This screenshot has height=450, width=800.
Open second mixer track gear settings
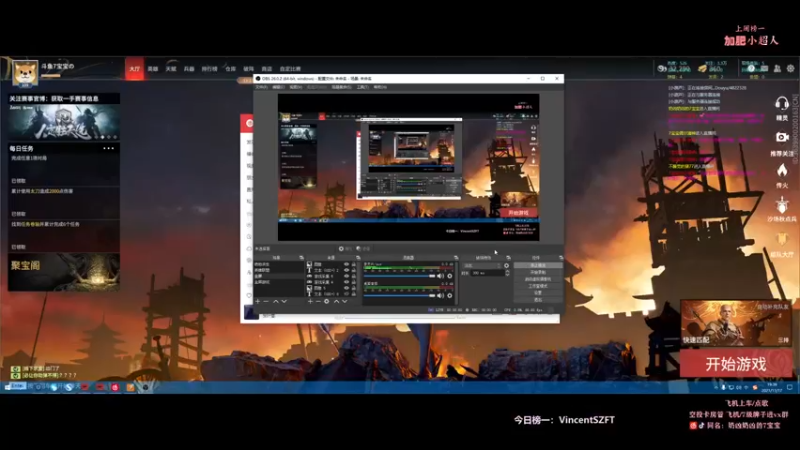coord(450,295)
